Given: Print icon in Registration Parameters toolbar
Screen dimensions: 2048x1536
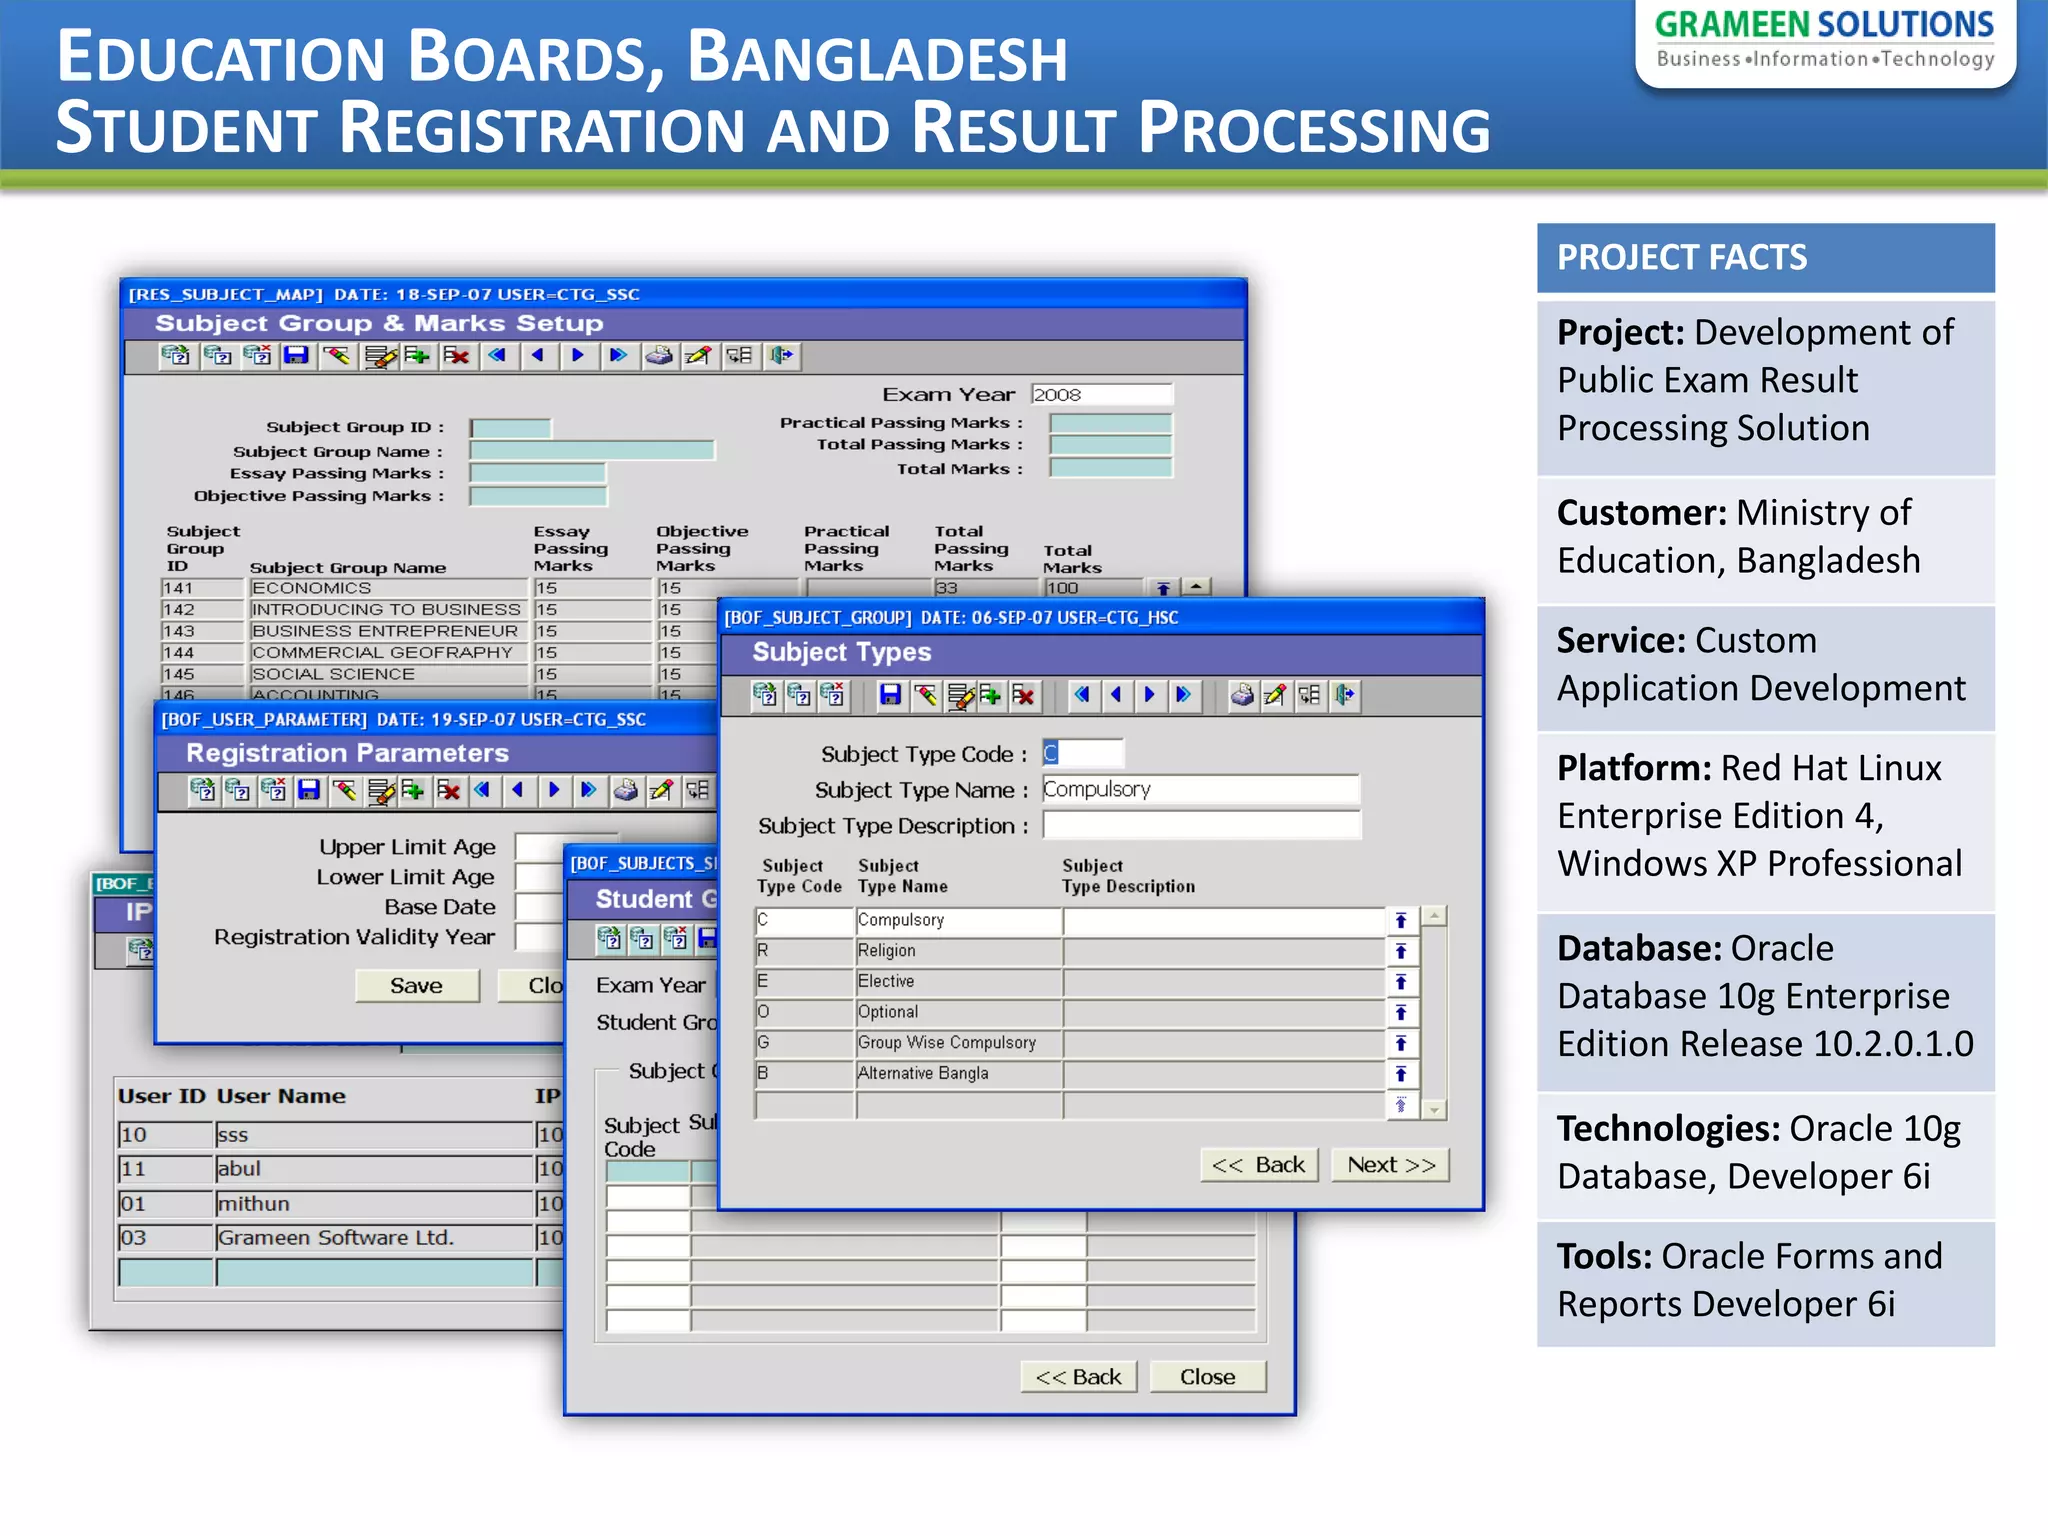Looking at the screenshot, I should pos(625,791).
